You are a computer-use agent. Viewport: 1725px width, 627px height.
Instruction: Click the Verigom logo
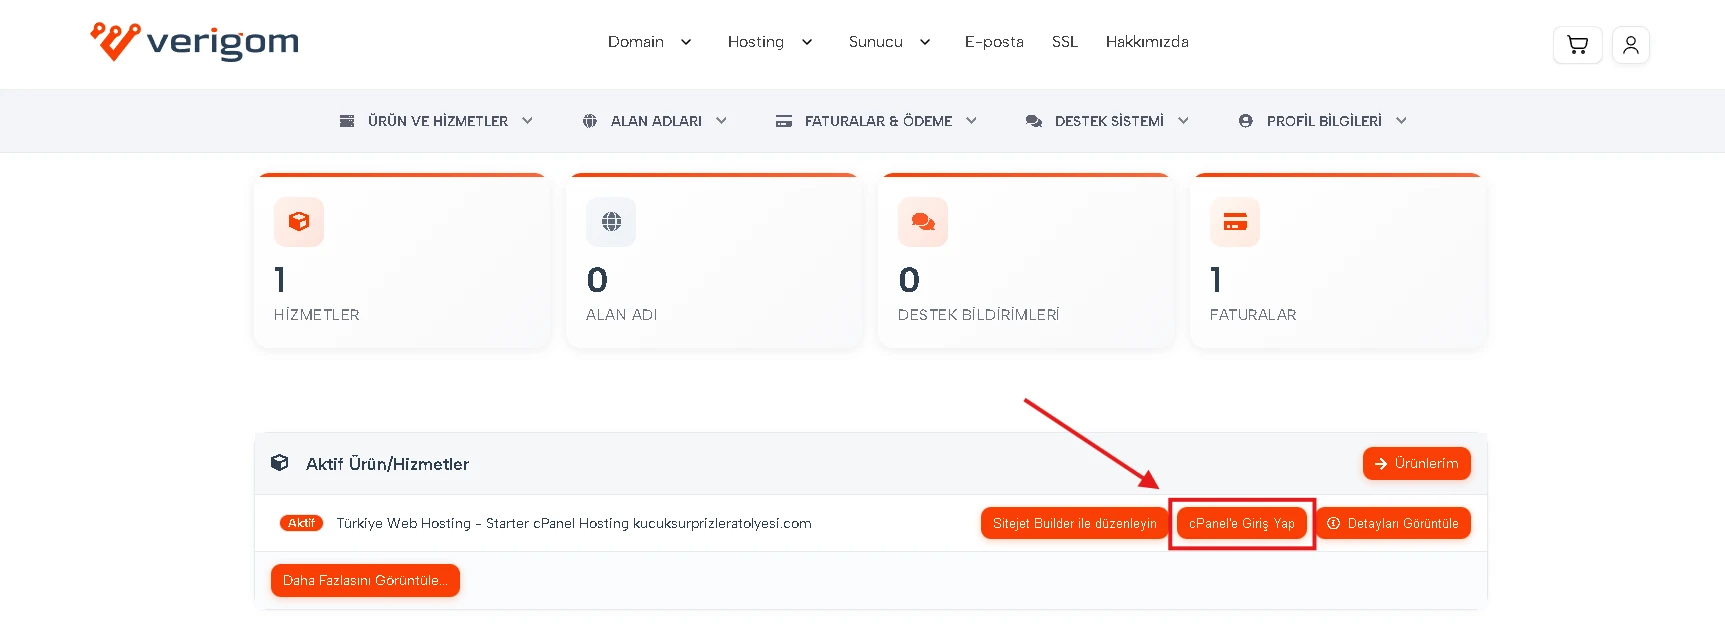(x=195, y=42)
